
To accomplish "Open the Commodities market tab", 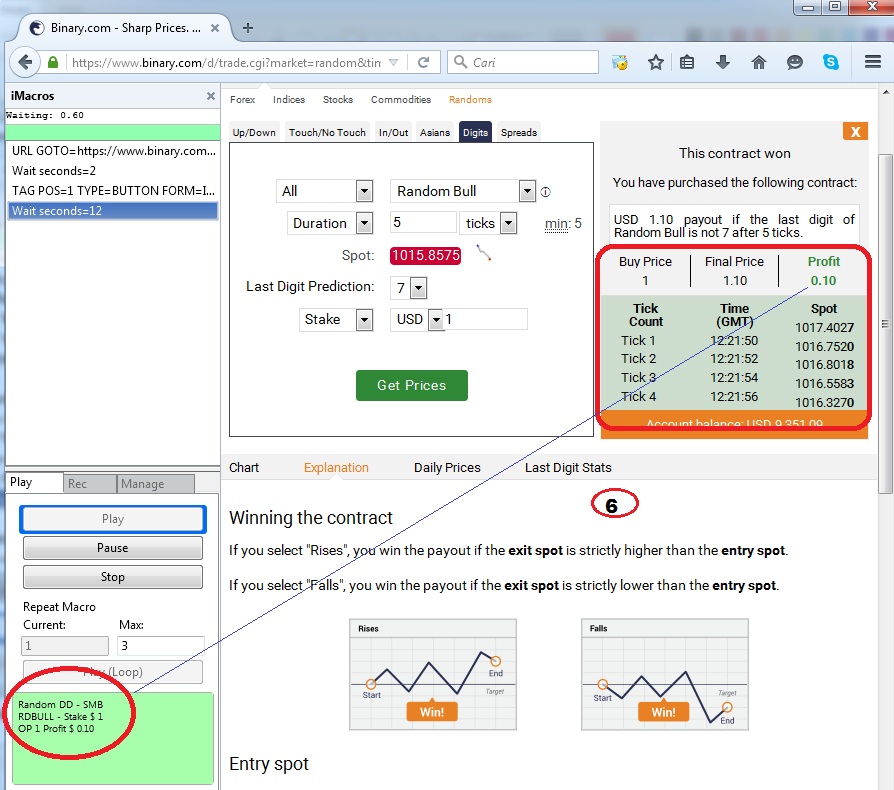I will click(401, 99).
